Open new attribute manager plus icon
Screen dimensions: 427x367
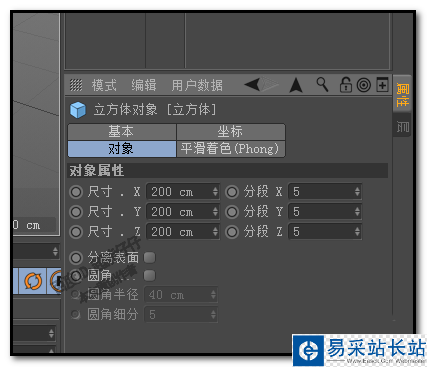click(x=382, y=85)
